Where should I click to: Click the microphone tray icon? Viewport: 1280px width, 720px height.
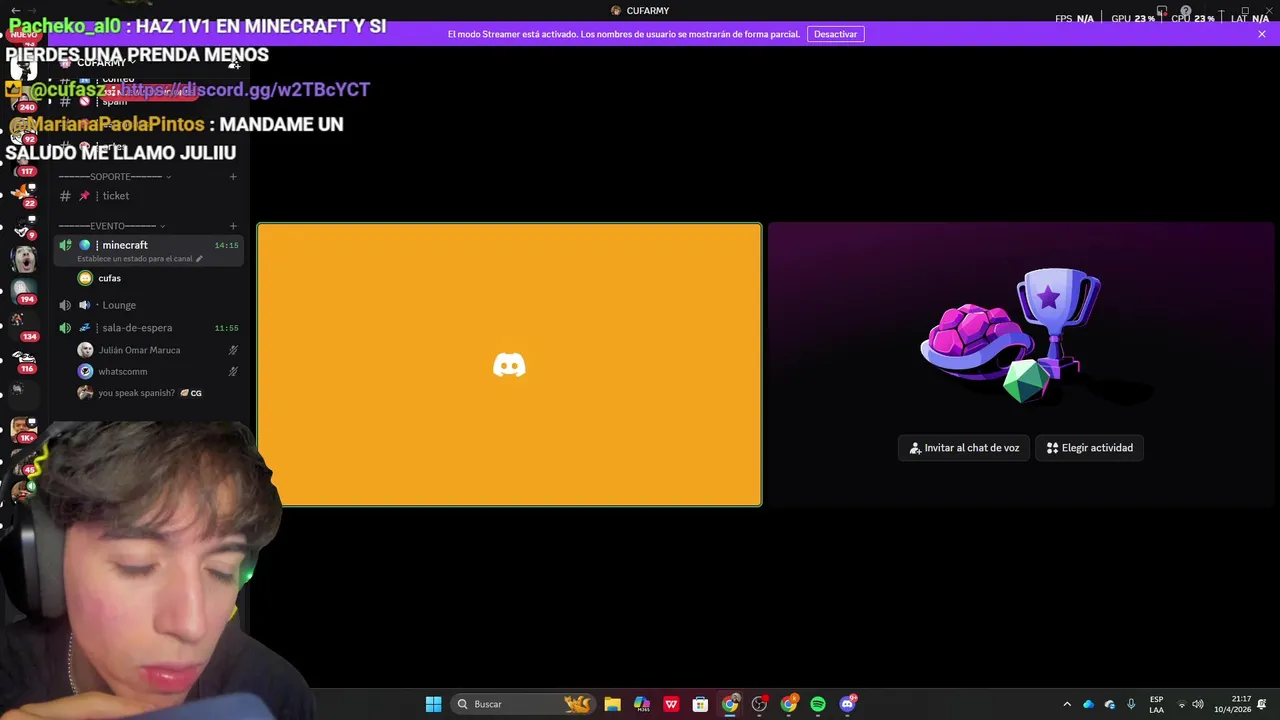pyautogui.click(x=1131, y=704)
